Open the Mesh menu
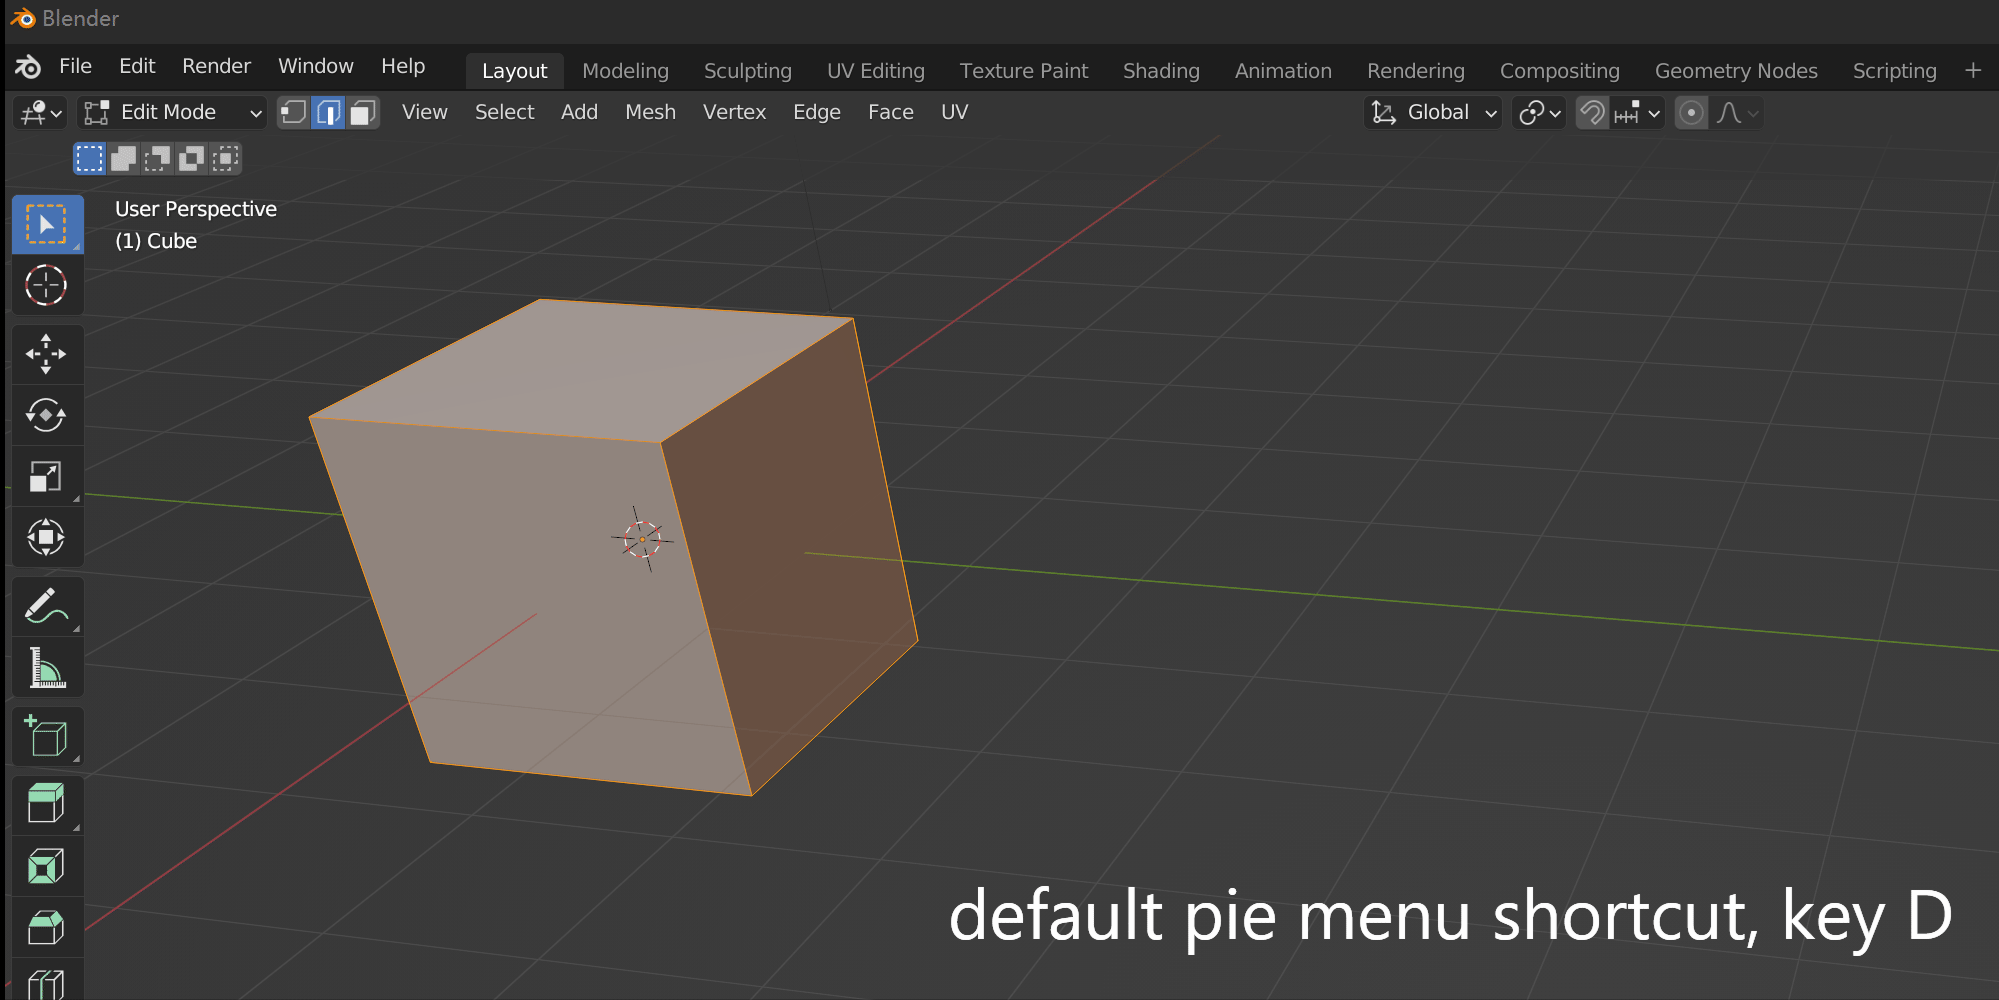The width and height of the screenshot is (1999, 1000). [x=650, y=112]
